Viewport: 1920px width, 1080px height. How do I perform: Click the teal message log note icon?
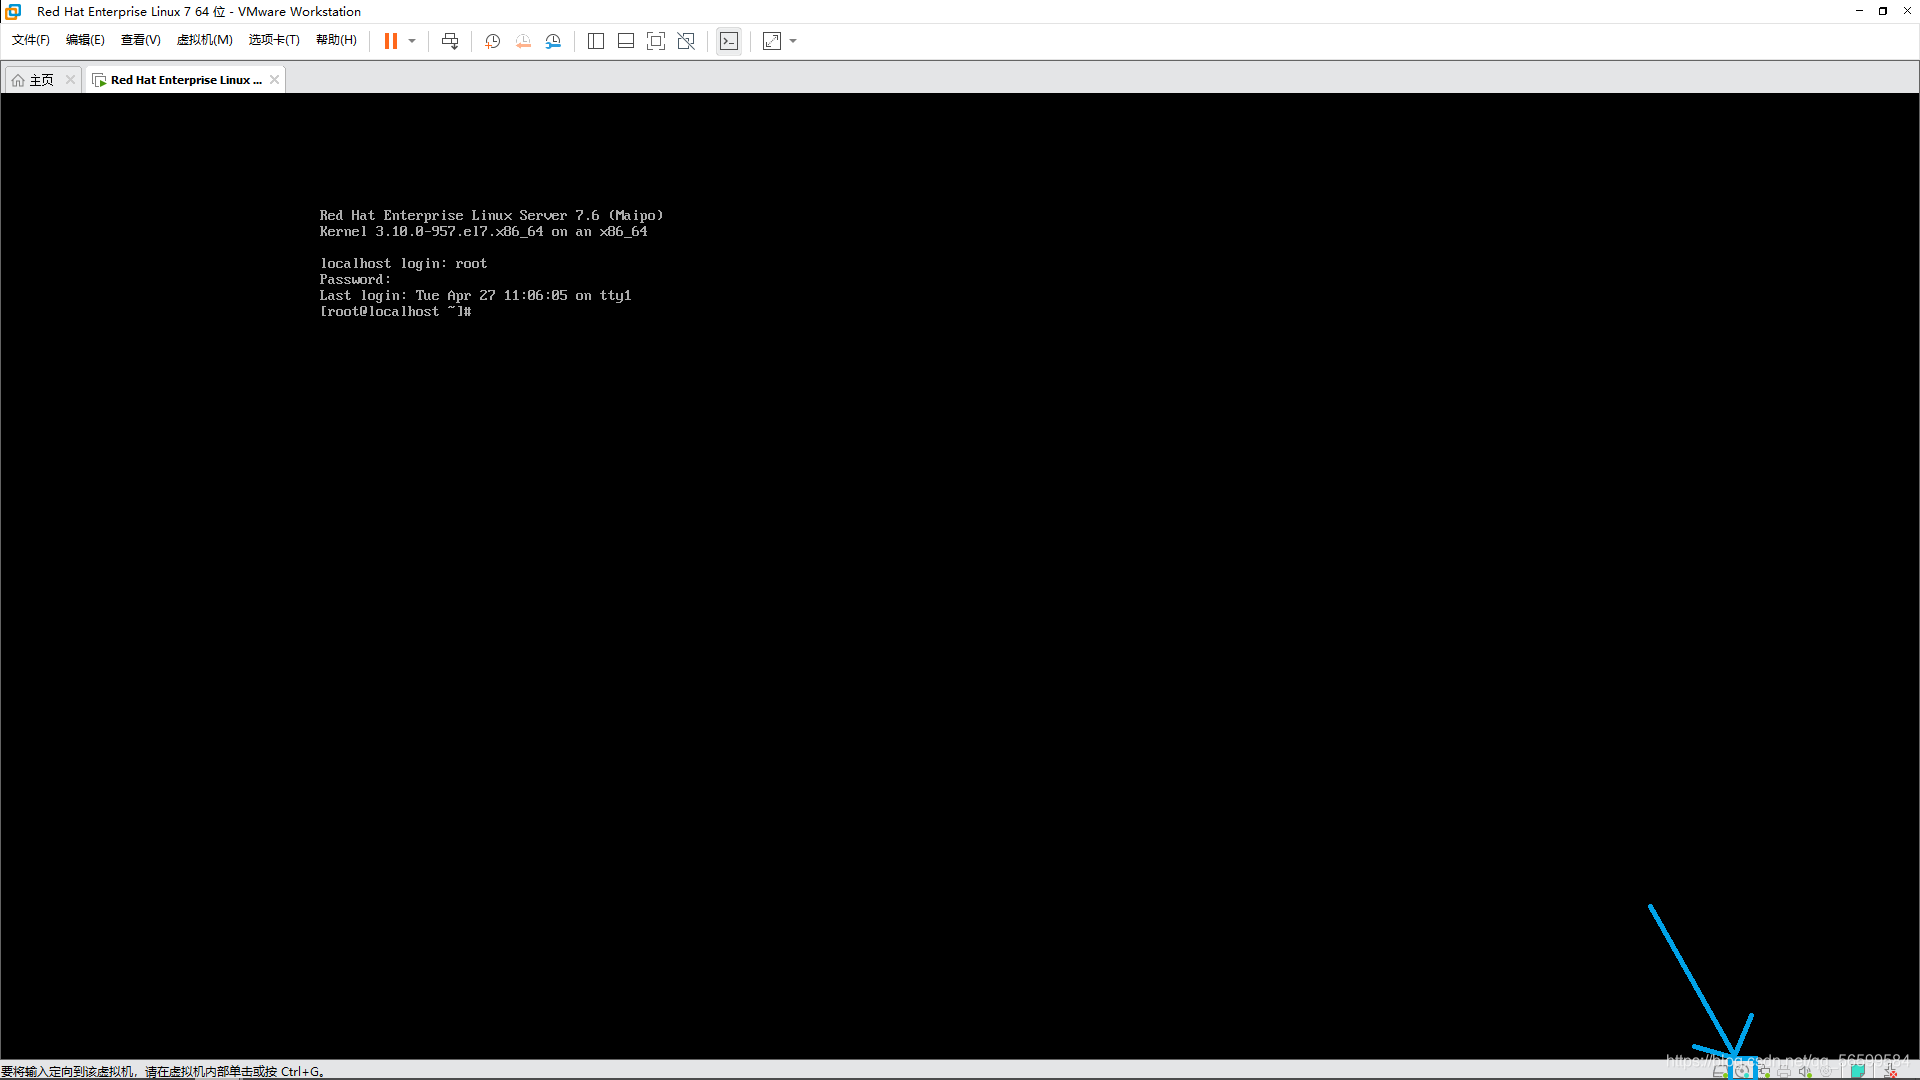click(x=1857, y=1071)
